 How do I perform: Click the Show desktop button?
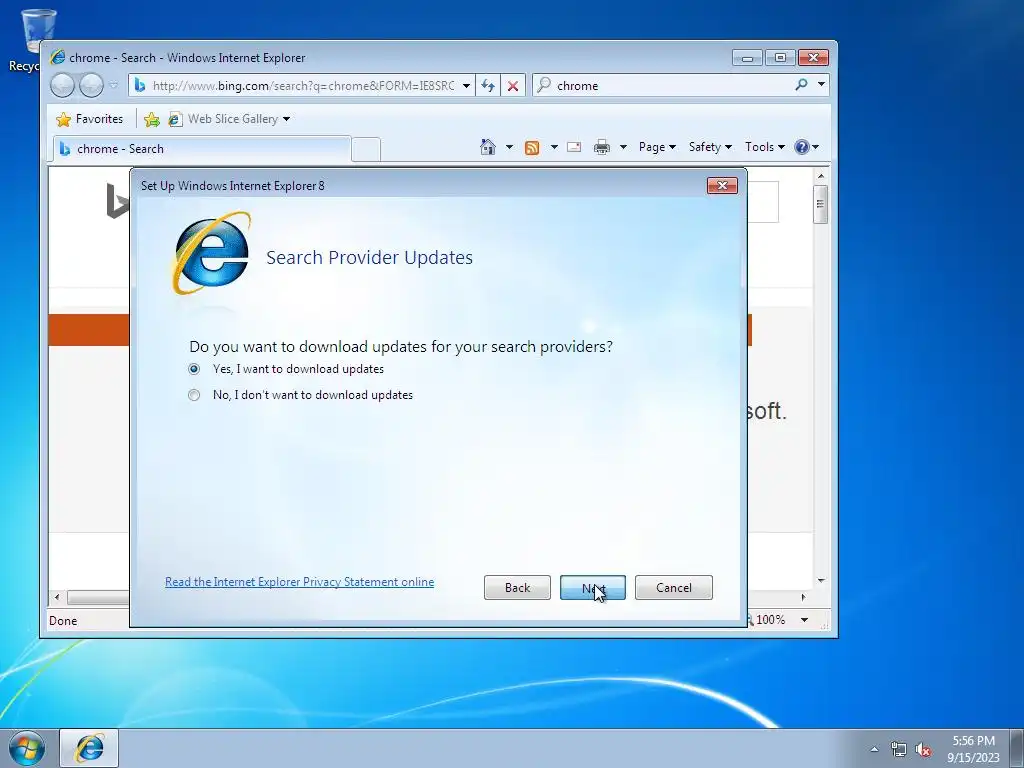(1017, 748)
